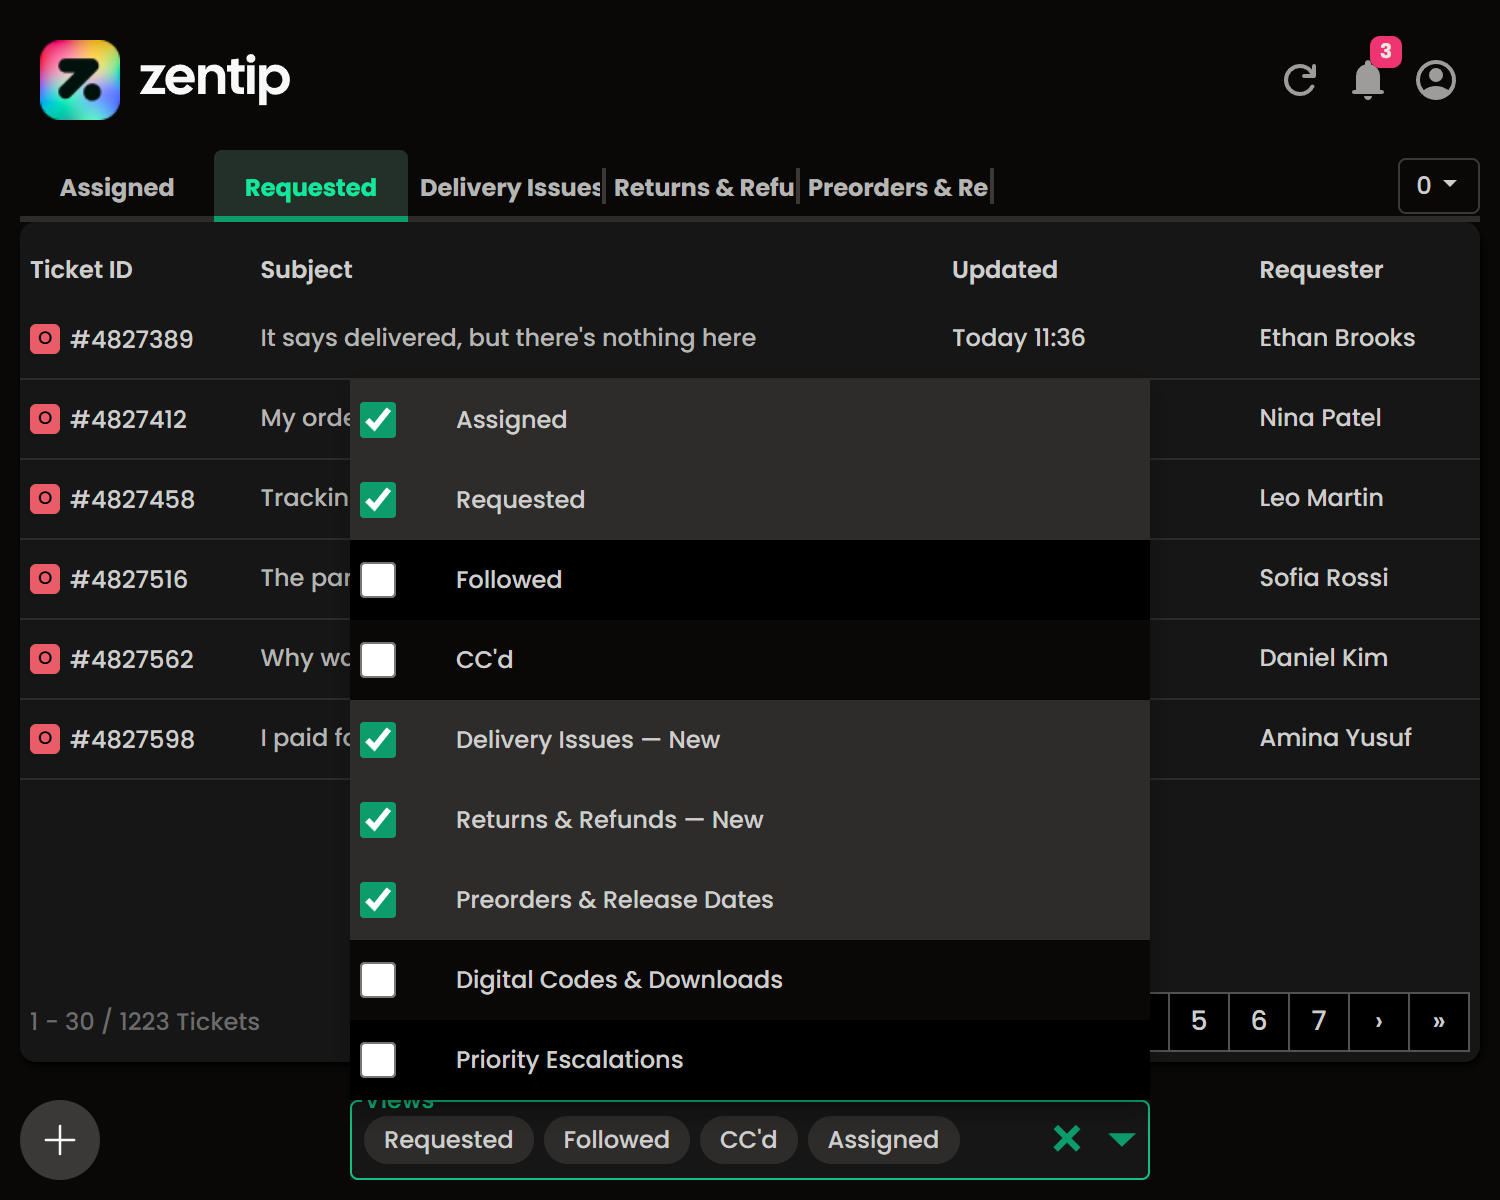1500x1200 pixels.
Task: Click status icon for ticket #4827412
Action: click(45, 418)
